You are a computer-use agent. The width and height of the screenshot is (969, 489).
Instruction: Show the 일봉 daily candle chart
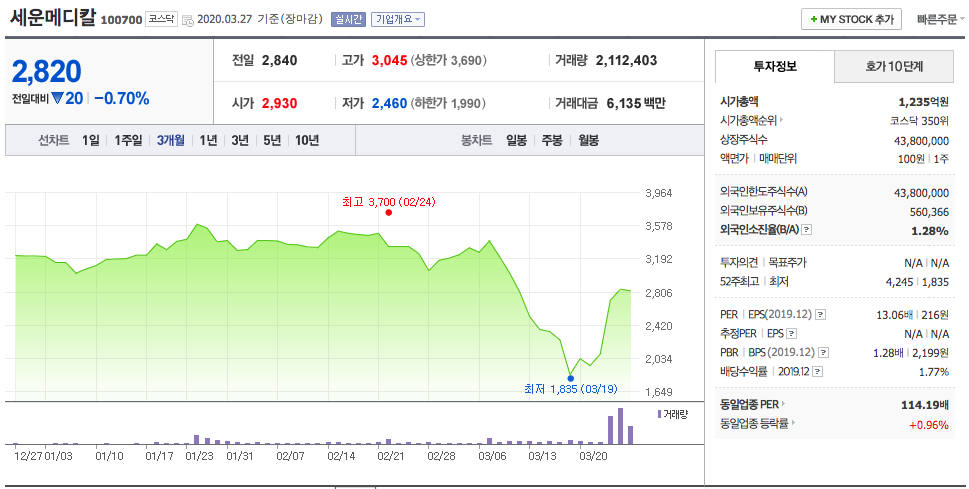(x=517, y=140)
